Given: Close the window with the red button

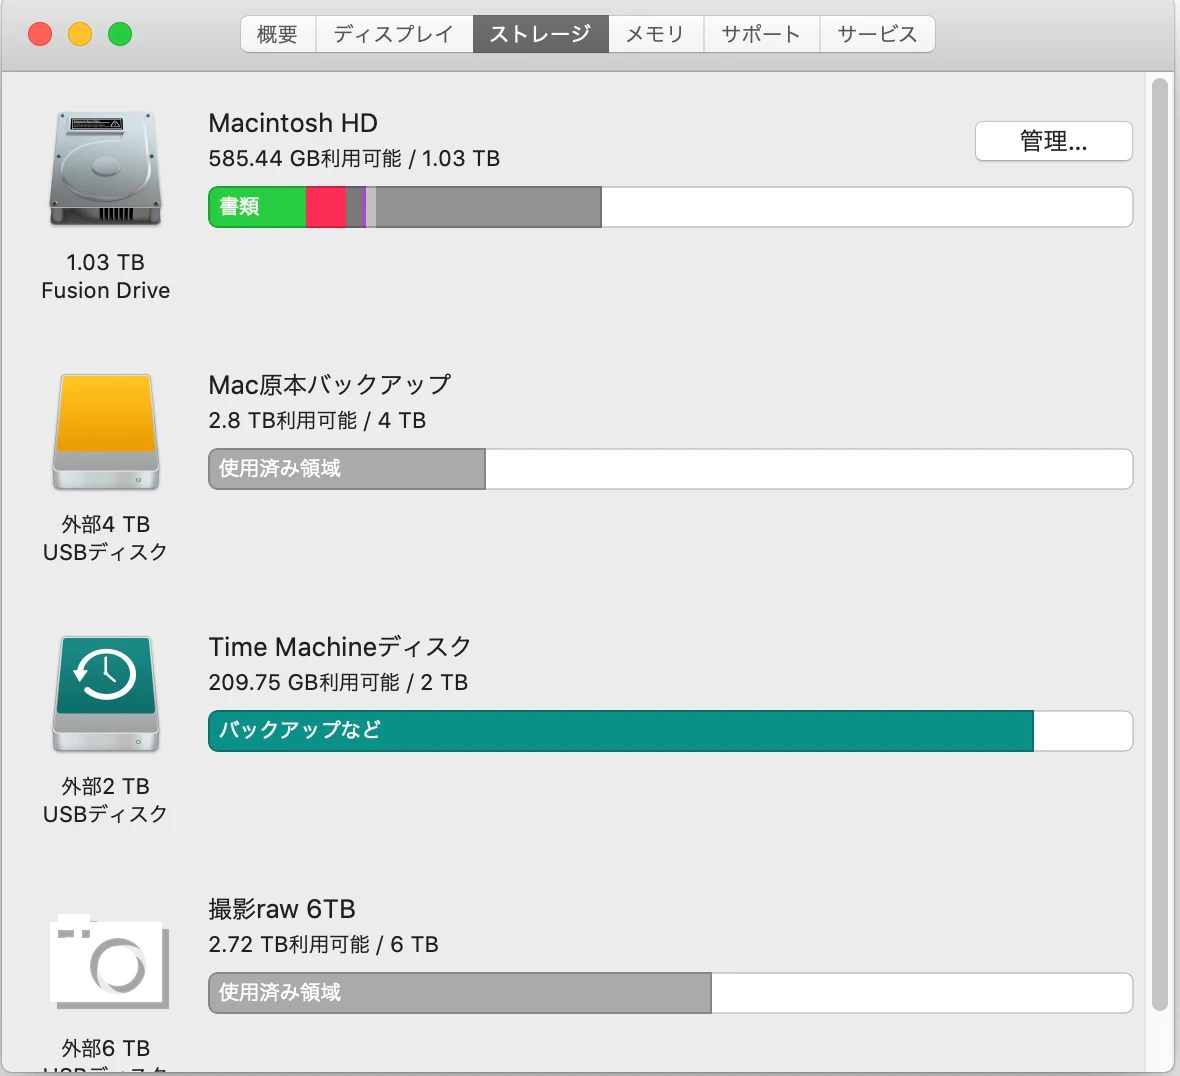Looking at the screenshot, I should tap(40, 34).
